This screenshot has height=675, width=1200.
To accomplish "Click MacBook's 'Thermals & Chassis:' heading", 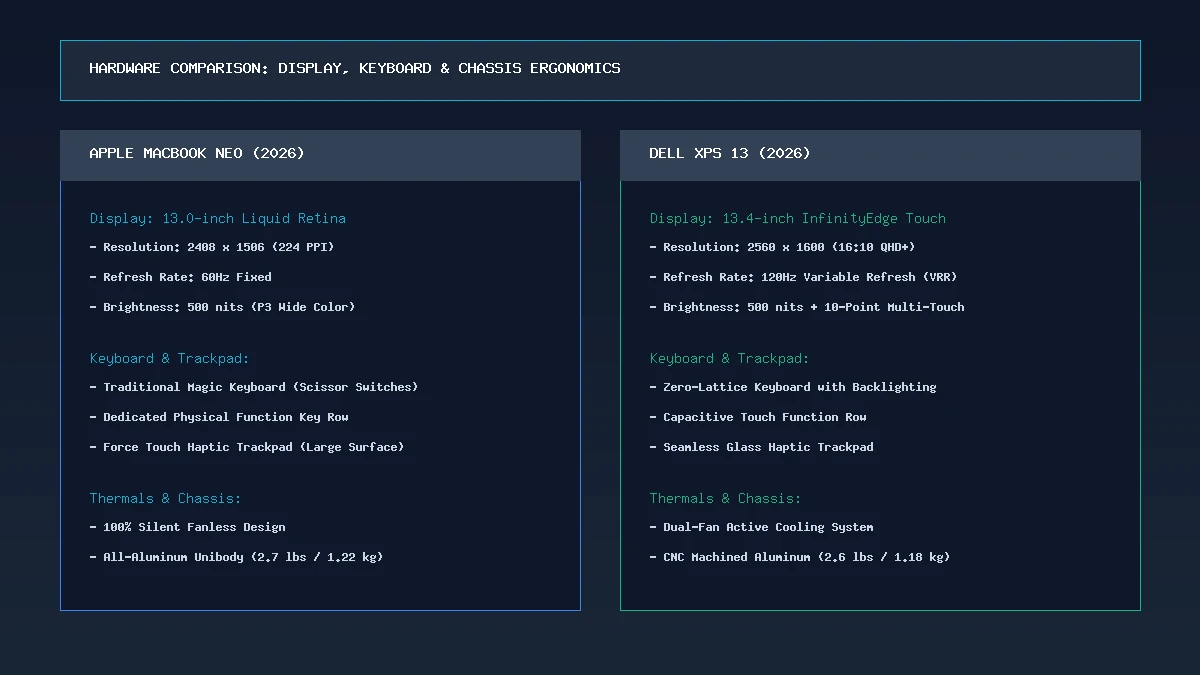I will [165, 498].
